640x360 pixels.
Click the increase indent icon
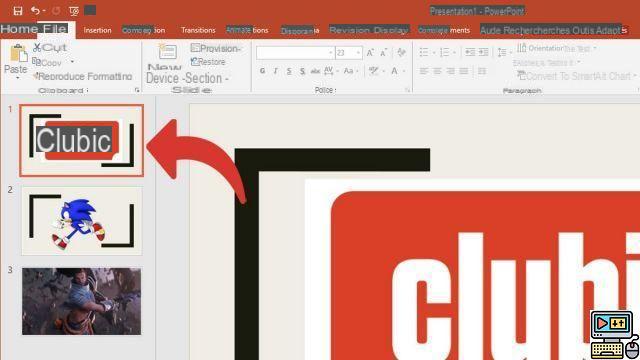coord(484,52)
